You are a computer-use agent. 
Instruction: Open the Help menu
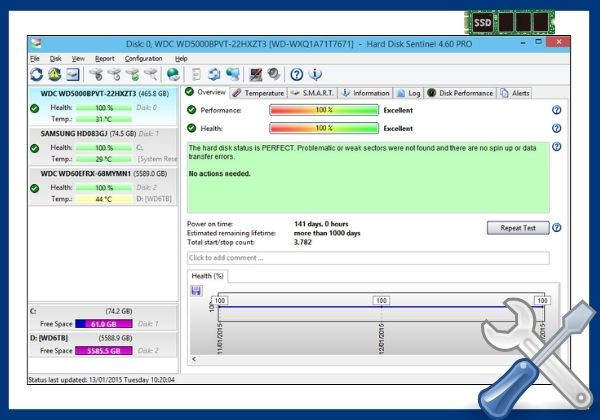(x=181, y=59)
